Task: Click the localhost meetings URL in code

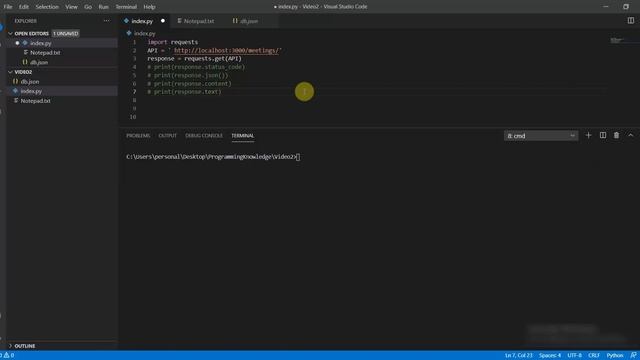Action: pyautogui.click(x=227, y=51)
